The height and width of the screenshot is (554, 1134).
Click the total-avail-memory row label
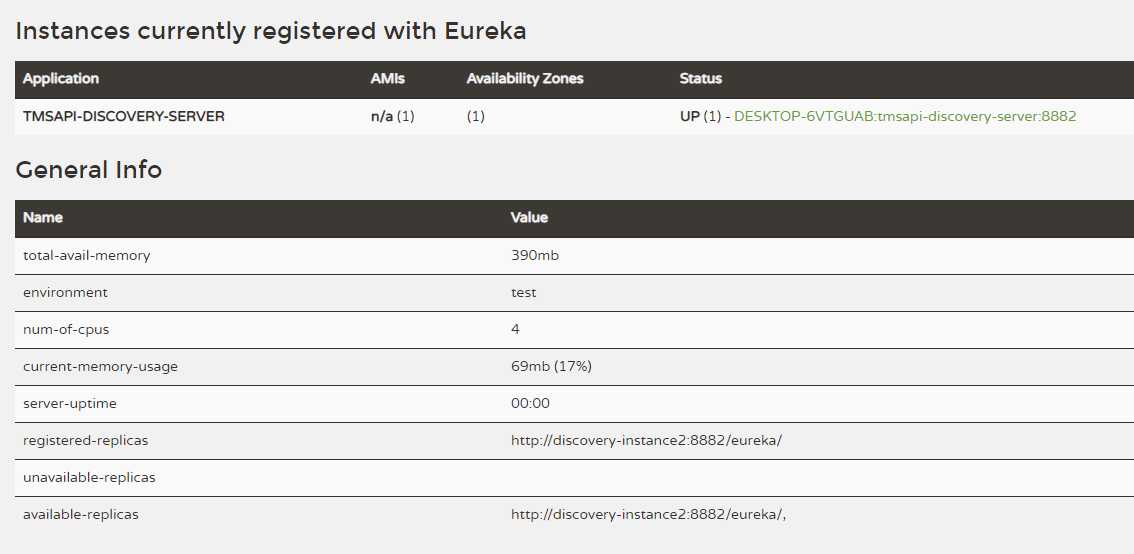(x=87, y=255)
